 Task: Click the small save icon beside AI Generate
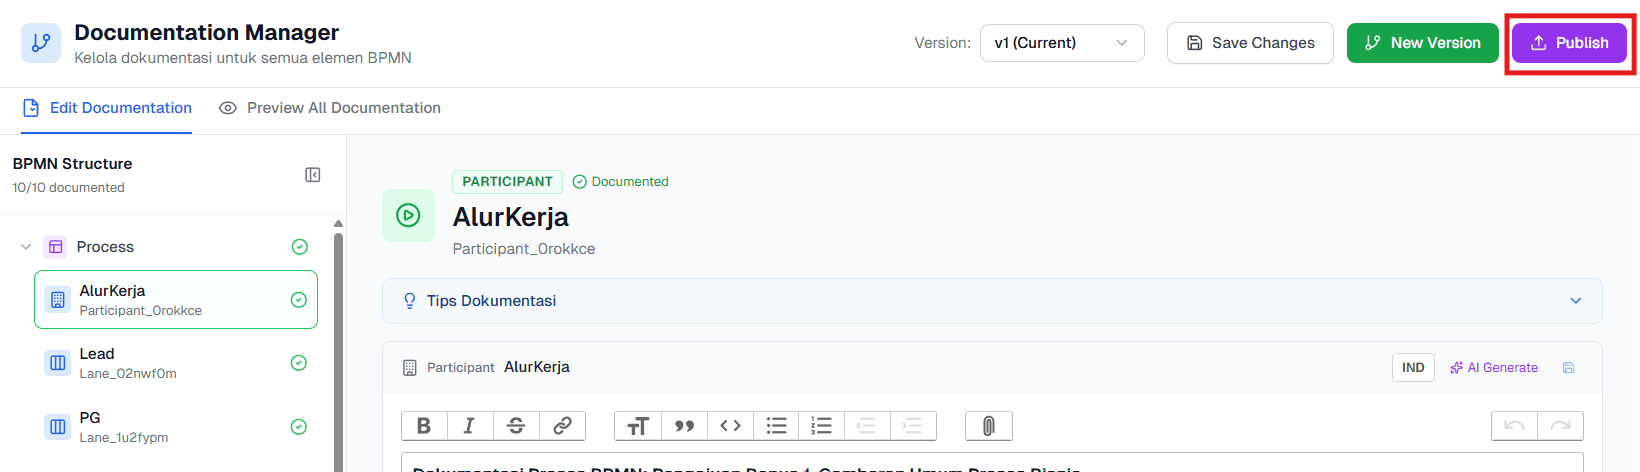tap(1568, 368)
